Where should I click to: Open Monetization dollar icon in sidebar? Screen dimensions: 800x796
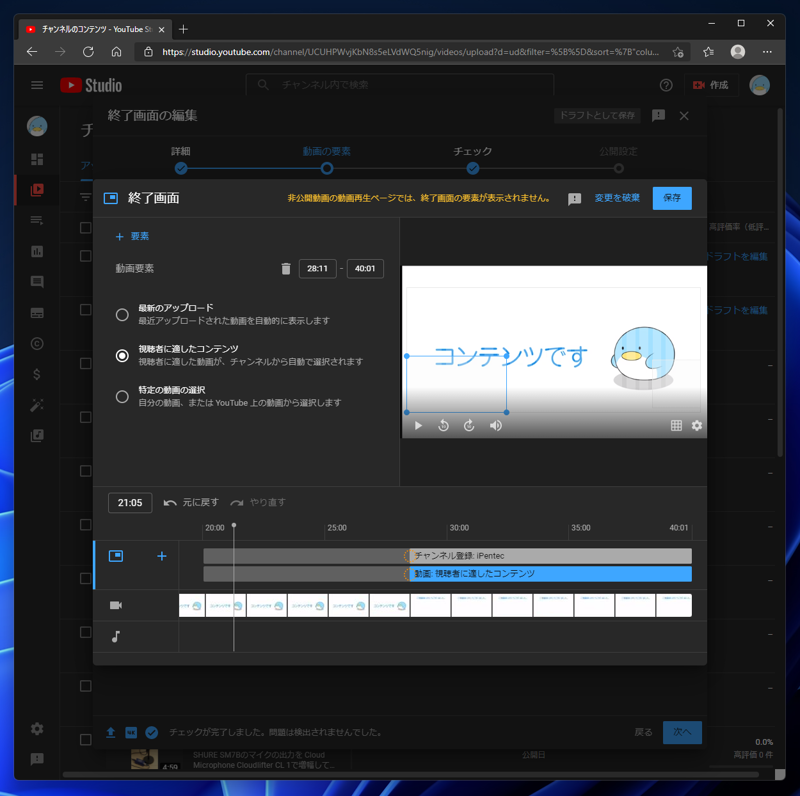(37, 374)
